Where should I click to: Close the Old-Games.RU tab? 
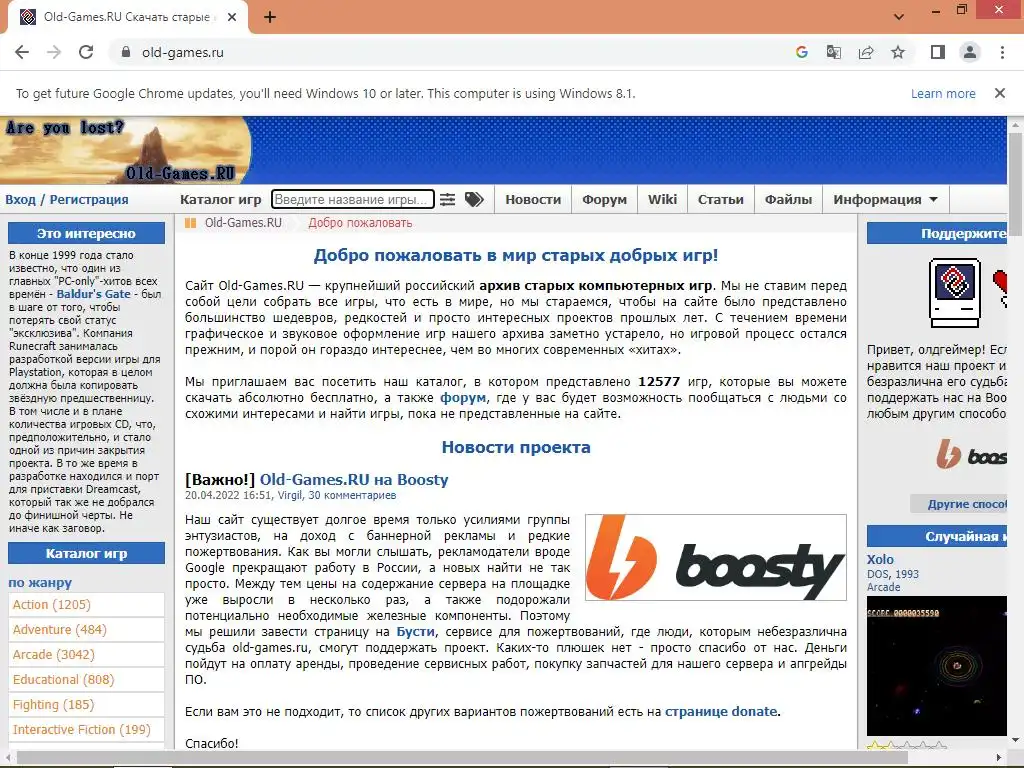232,18
